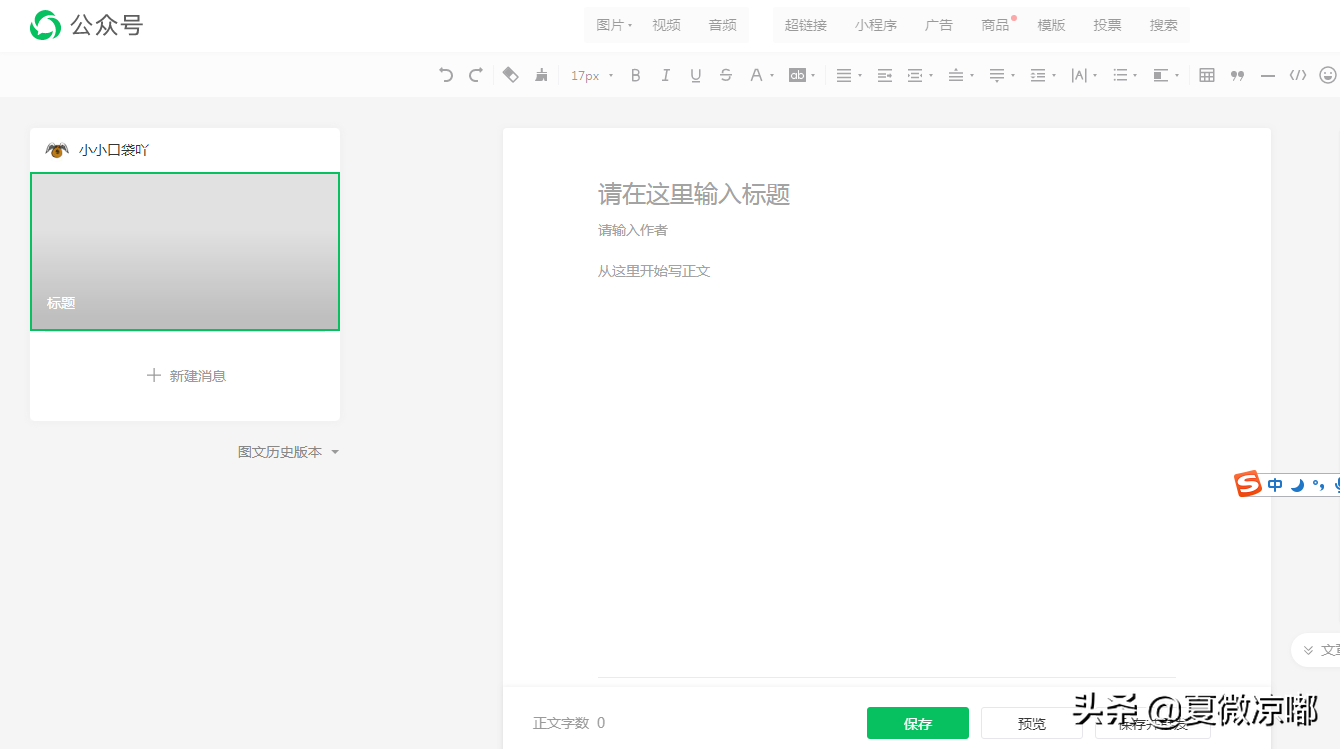This screenshot has width=1340, height=749.
Task: Click the 预览 button
Action: pos(1031,722)
